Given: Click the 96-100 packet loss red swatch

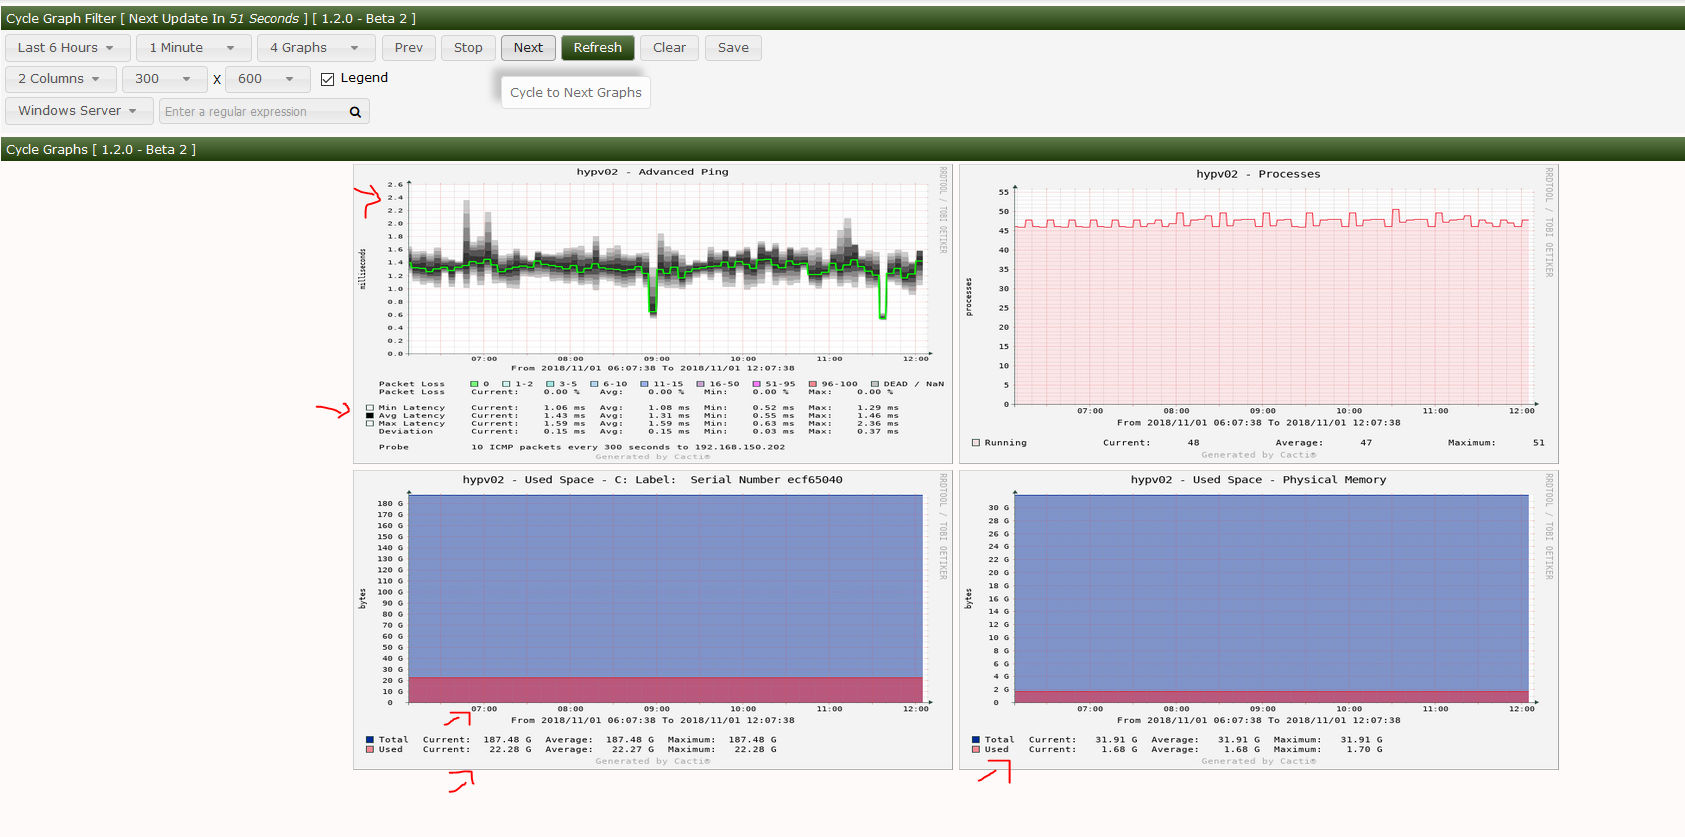Looking at the screenshot, I should point(813,384).
